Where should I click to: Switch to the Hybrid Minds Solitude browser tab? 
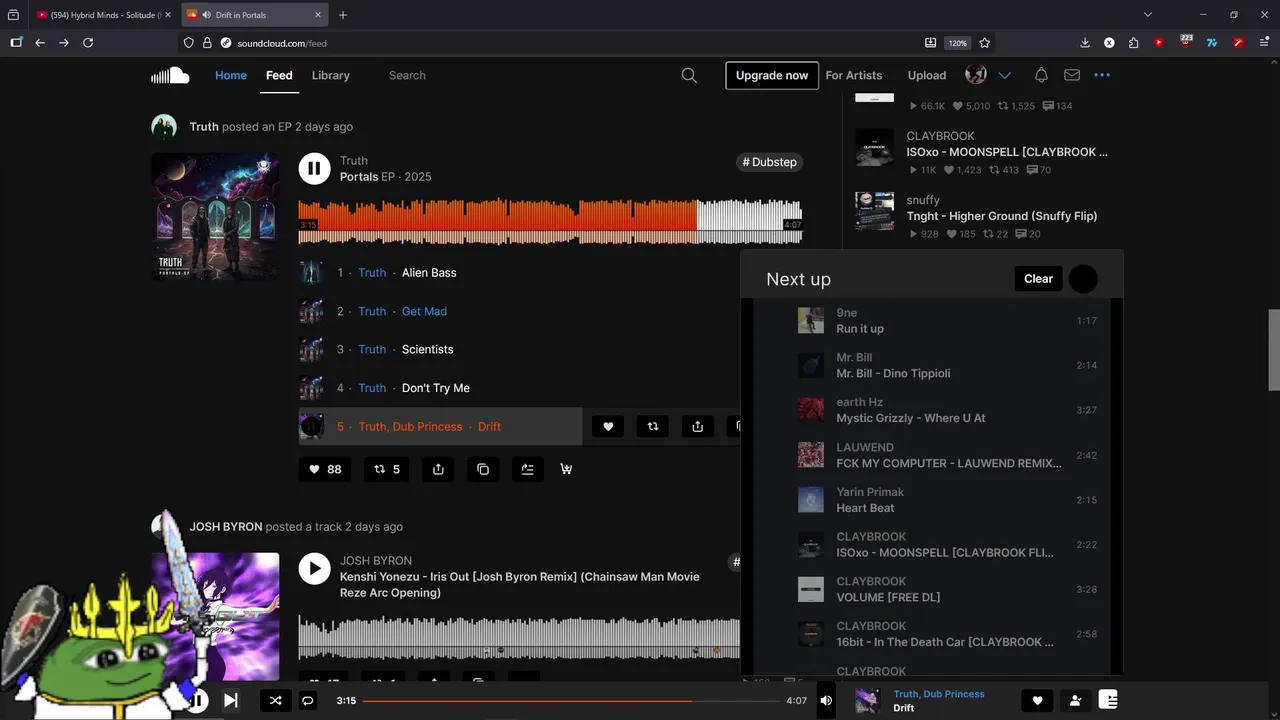pos(104,15)
